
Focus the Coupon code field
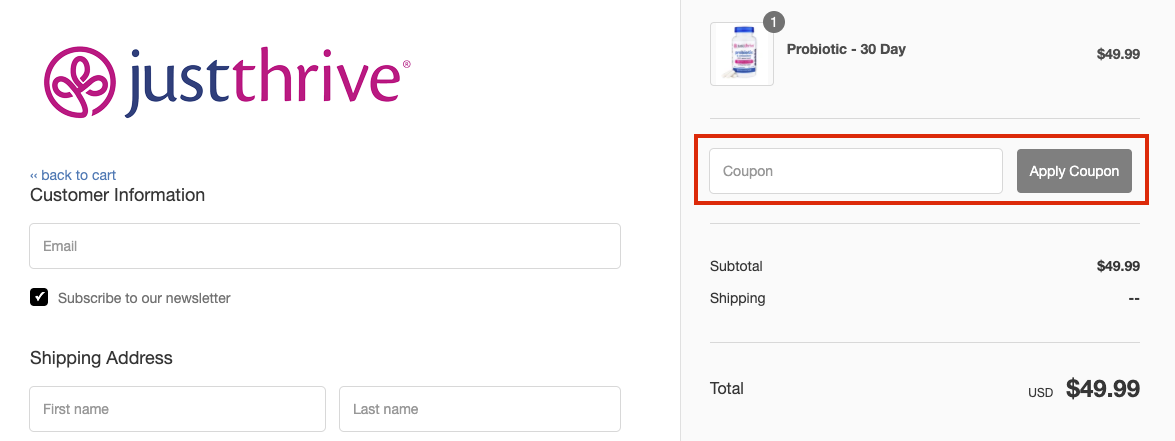855,171
